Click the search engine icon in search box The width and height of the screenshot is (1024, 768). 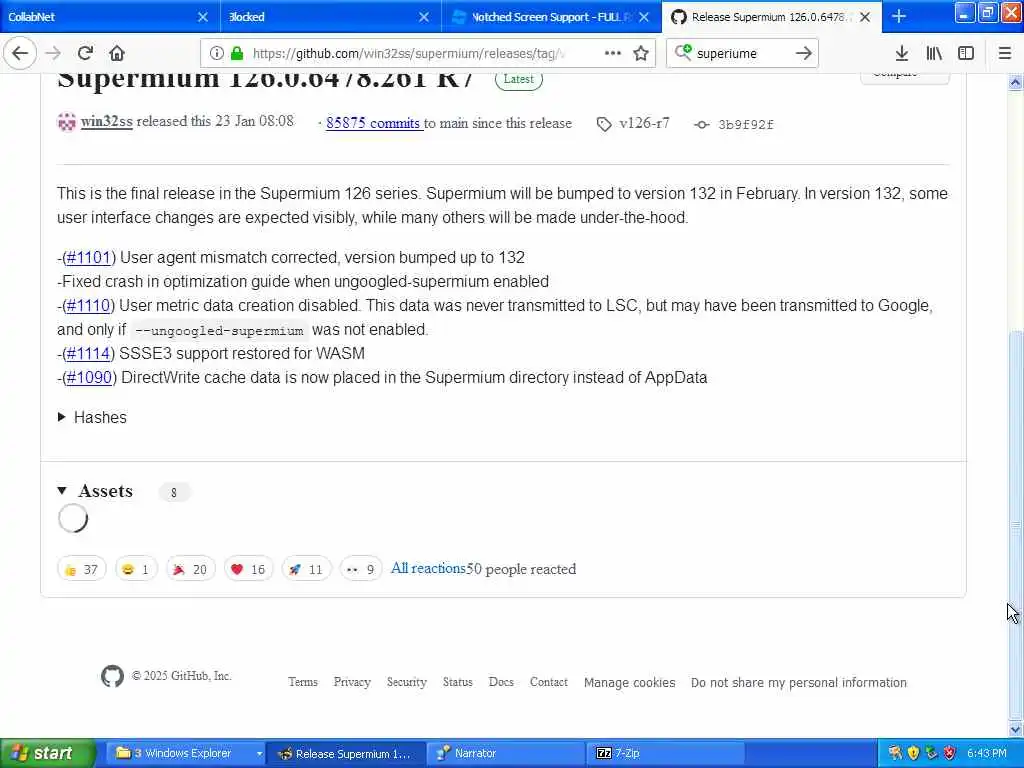(683, 52)
